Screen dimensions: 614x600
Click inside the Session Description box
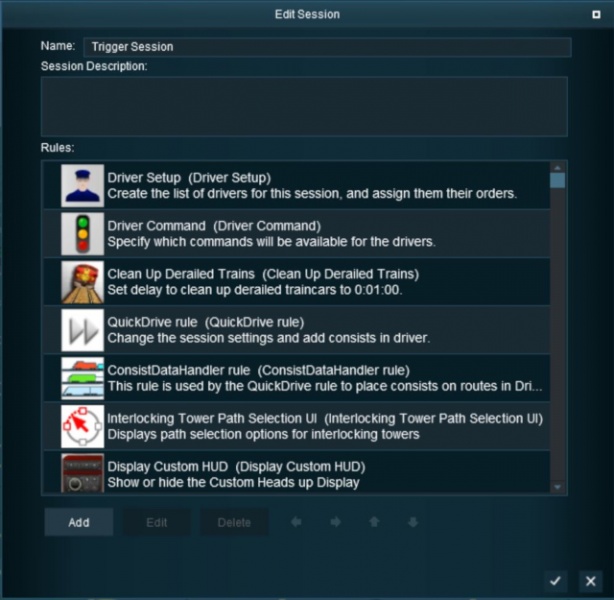point(304,105)
